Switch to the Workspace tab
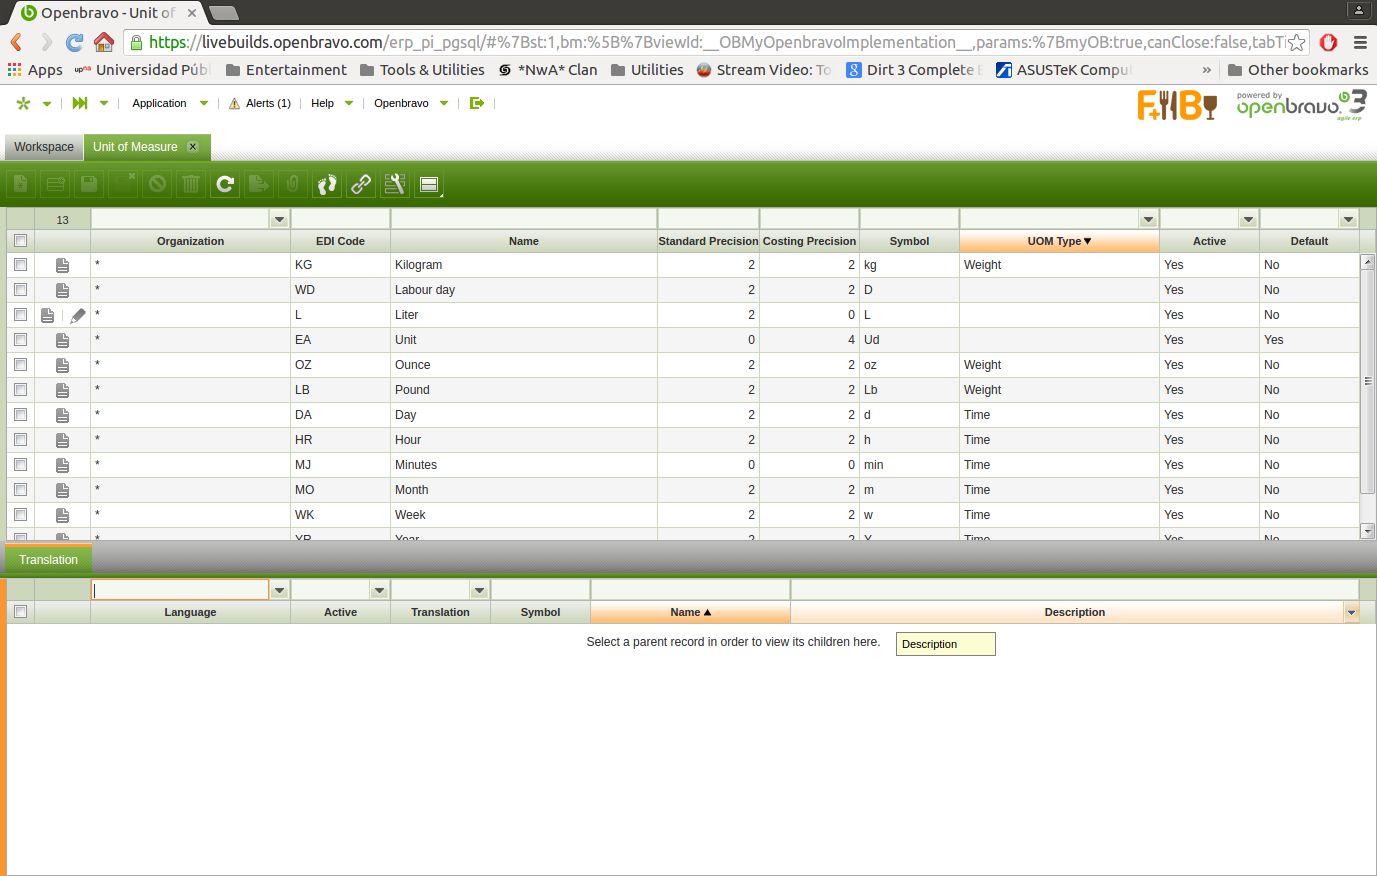The width and height of the screenshot is (1377, 876). 44,147
